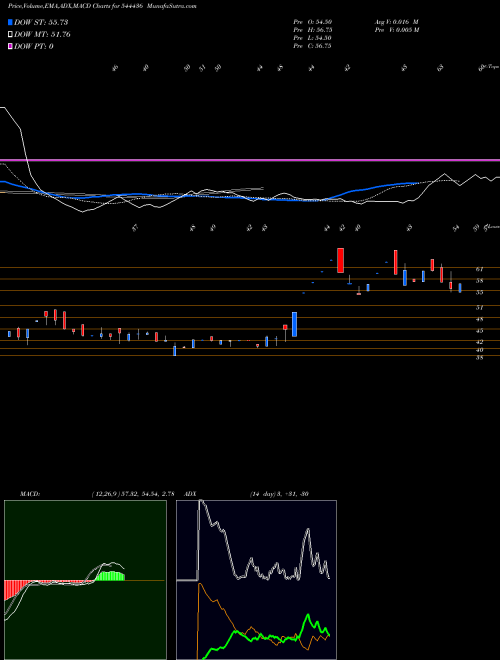Click the price axis label 45
The width and height of the screenshot is (500, 660).
[x=479, y=330]
